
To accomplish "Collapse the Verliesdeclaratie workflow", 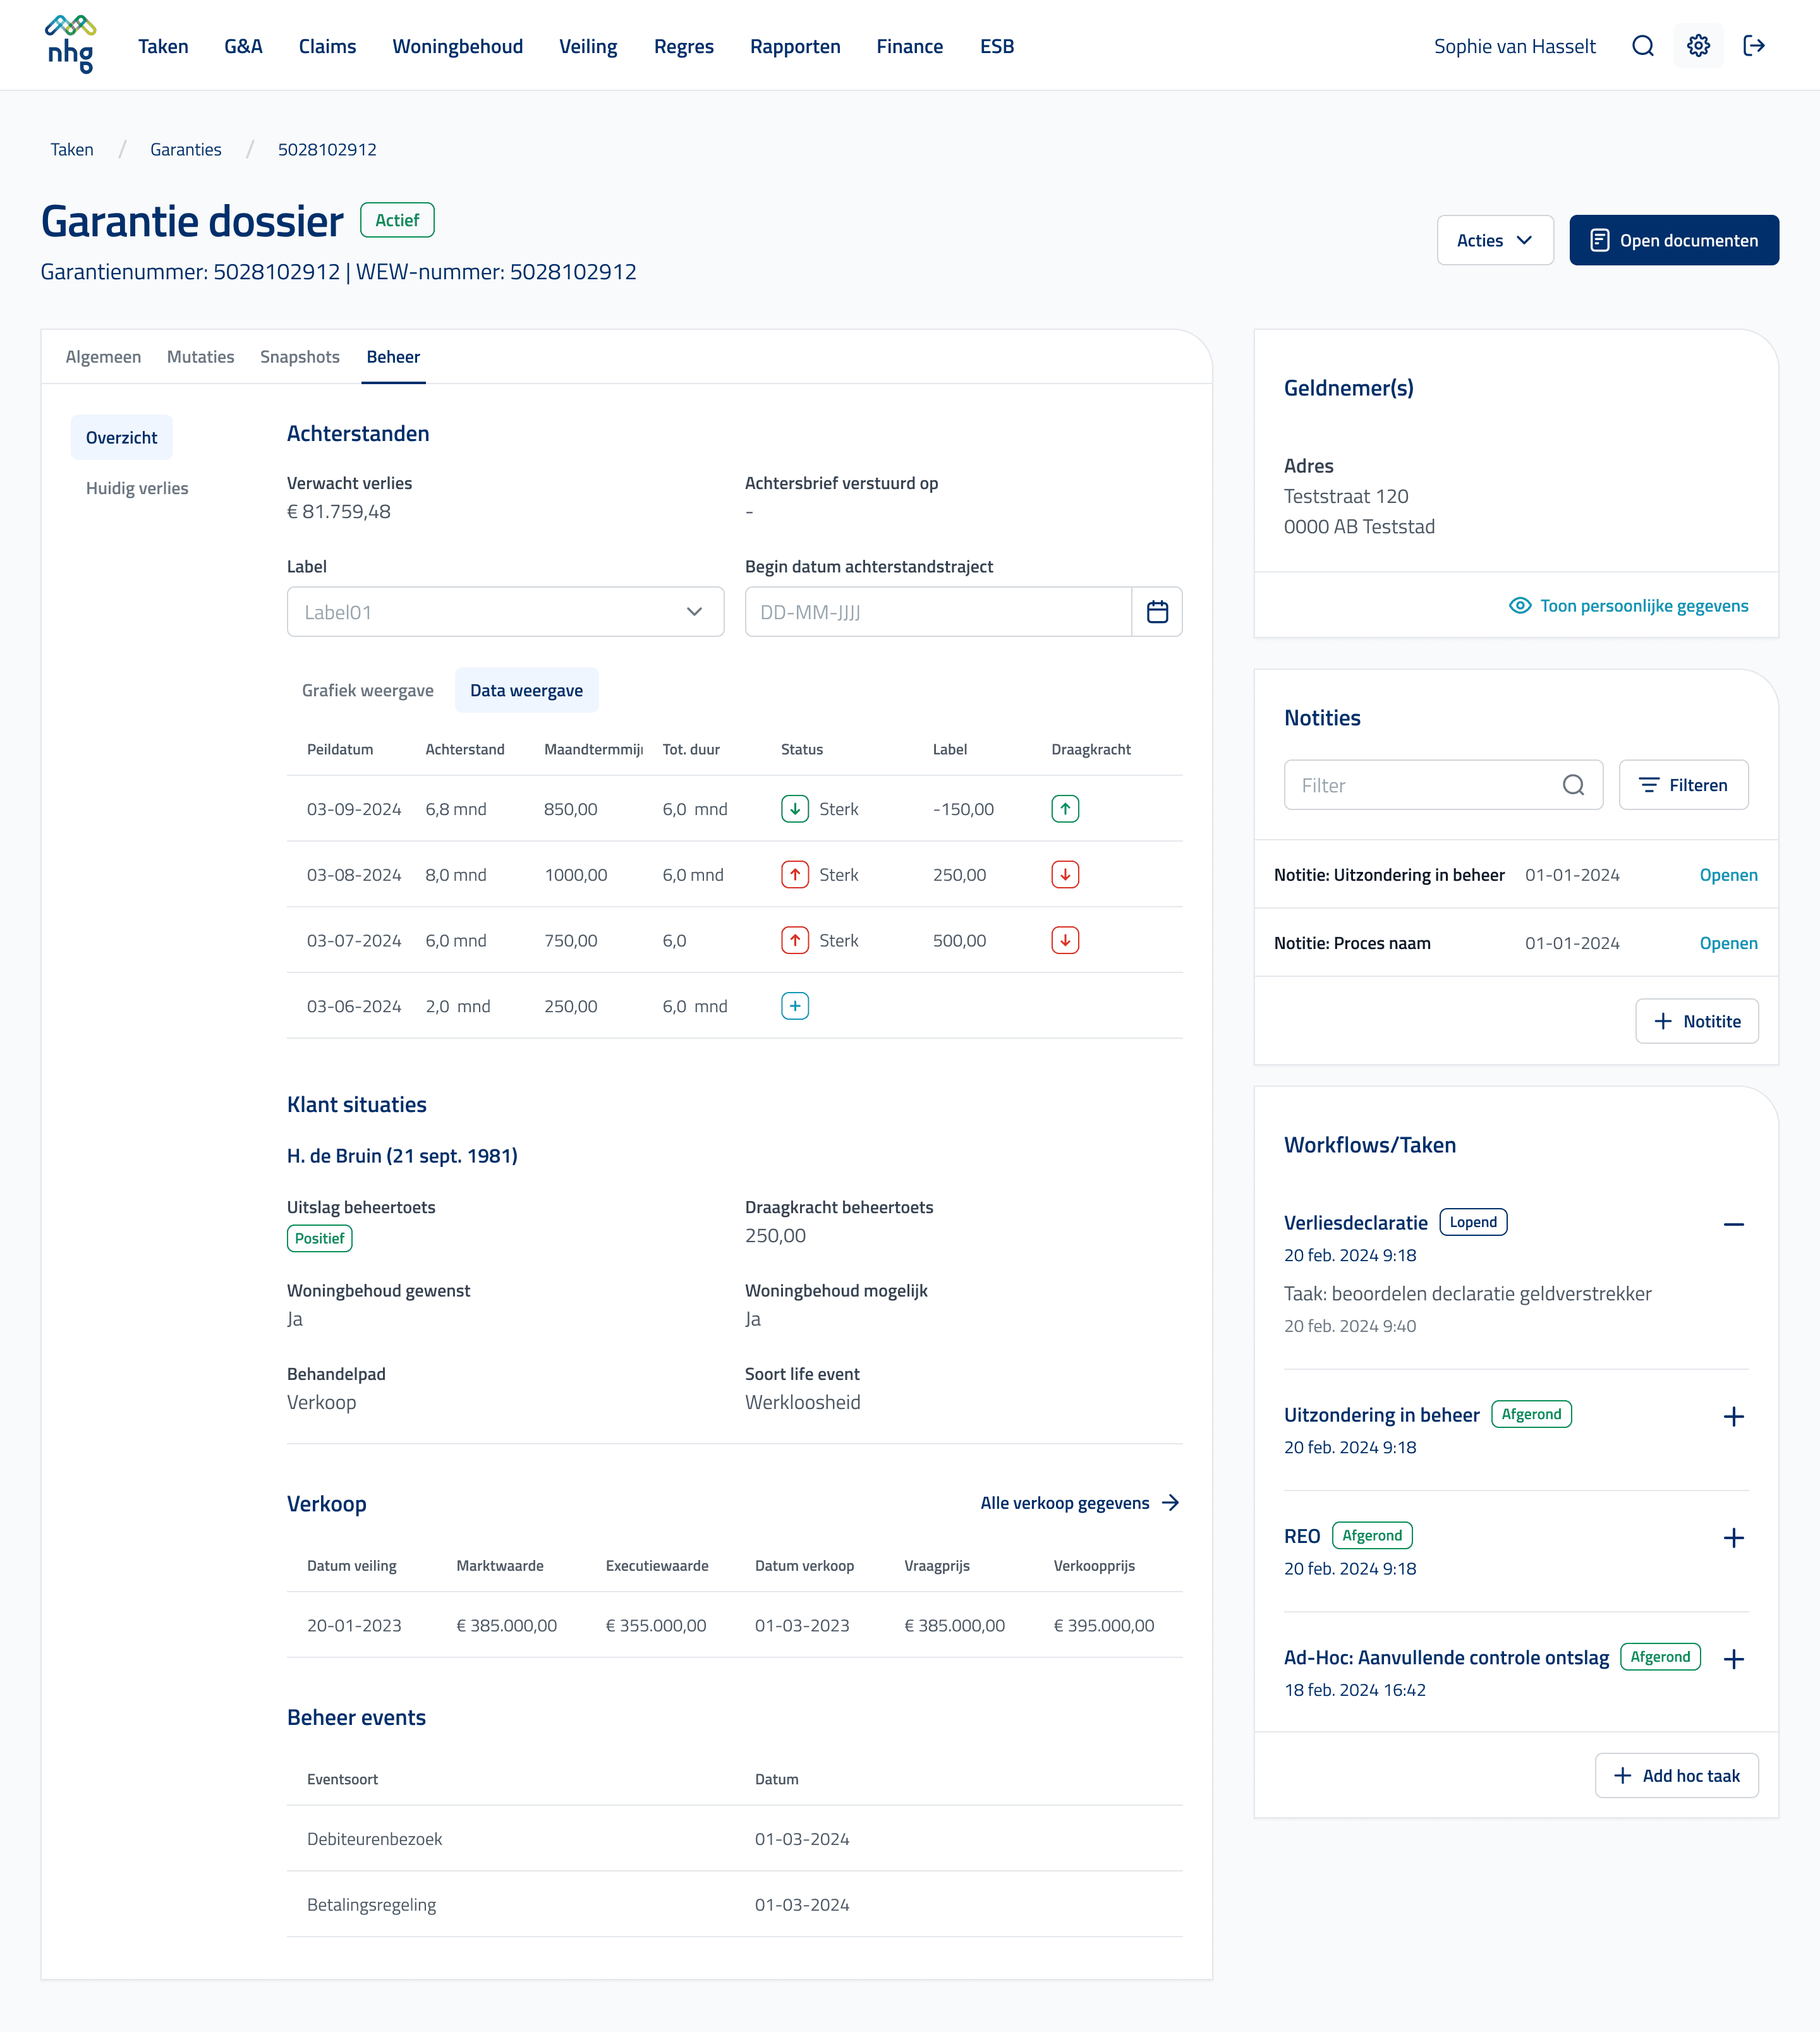I will tap(1733, 1224).
